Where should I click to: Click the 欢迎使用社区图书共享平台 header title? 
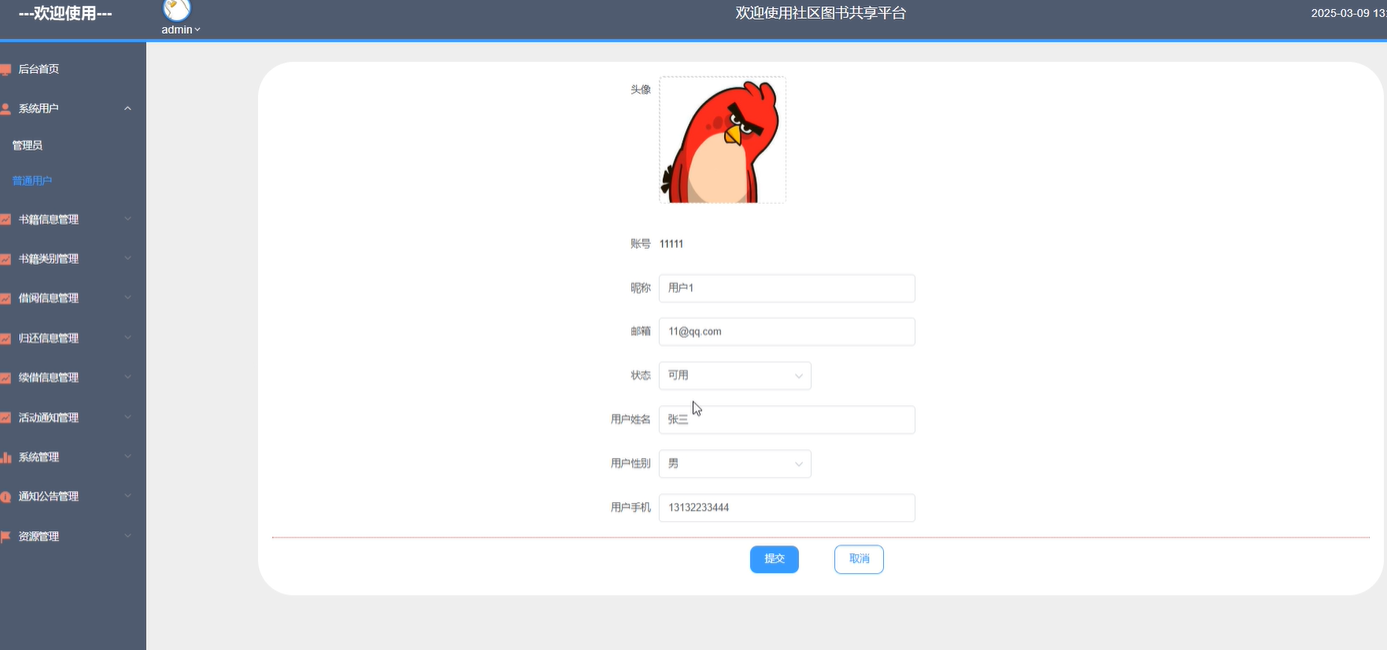(821, 13)
